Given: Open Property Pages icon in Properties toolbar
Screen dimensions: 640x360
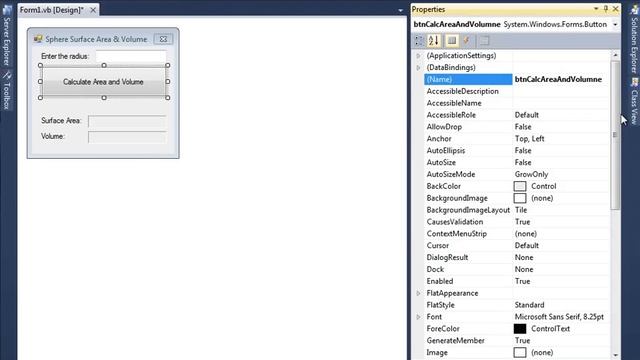Looking at the screenshot, I should [x=484, y=40].
